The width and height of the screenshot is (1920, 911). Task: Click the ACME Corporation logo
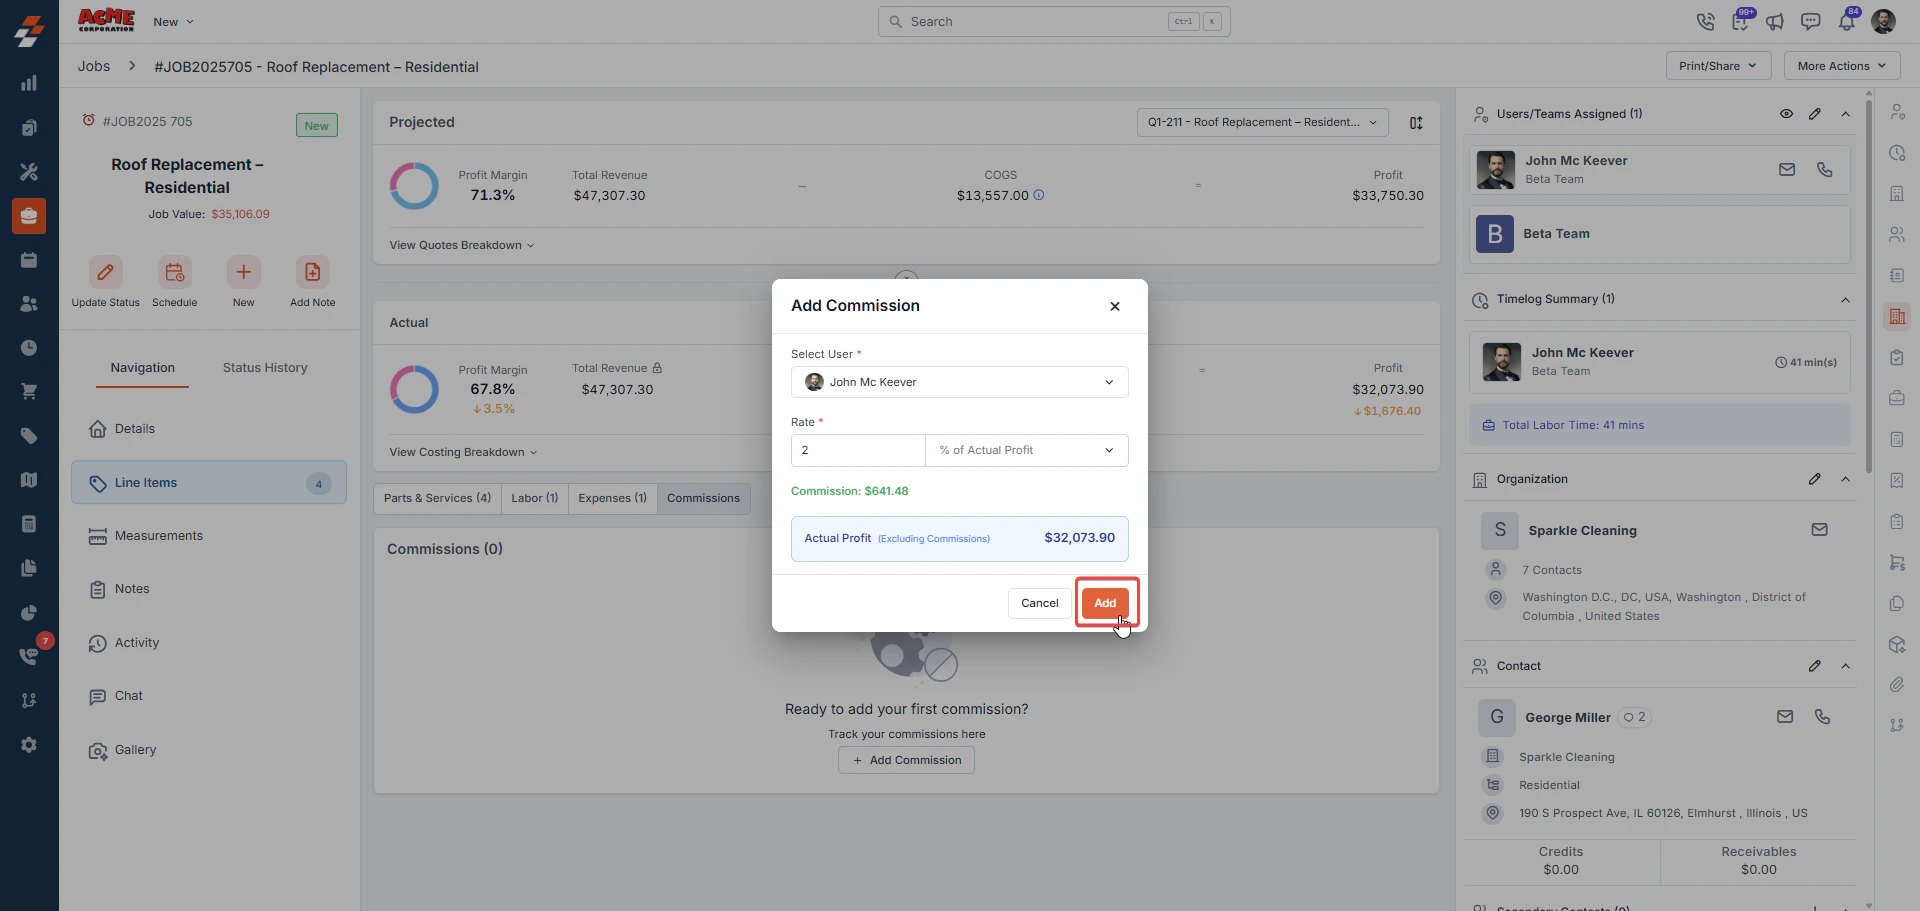point(106,20)
